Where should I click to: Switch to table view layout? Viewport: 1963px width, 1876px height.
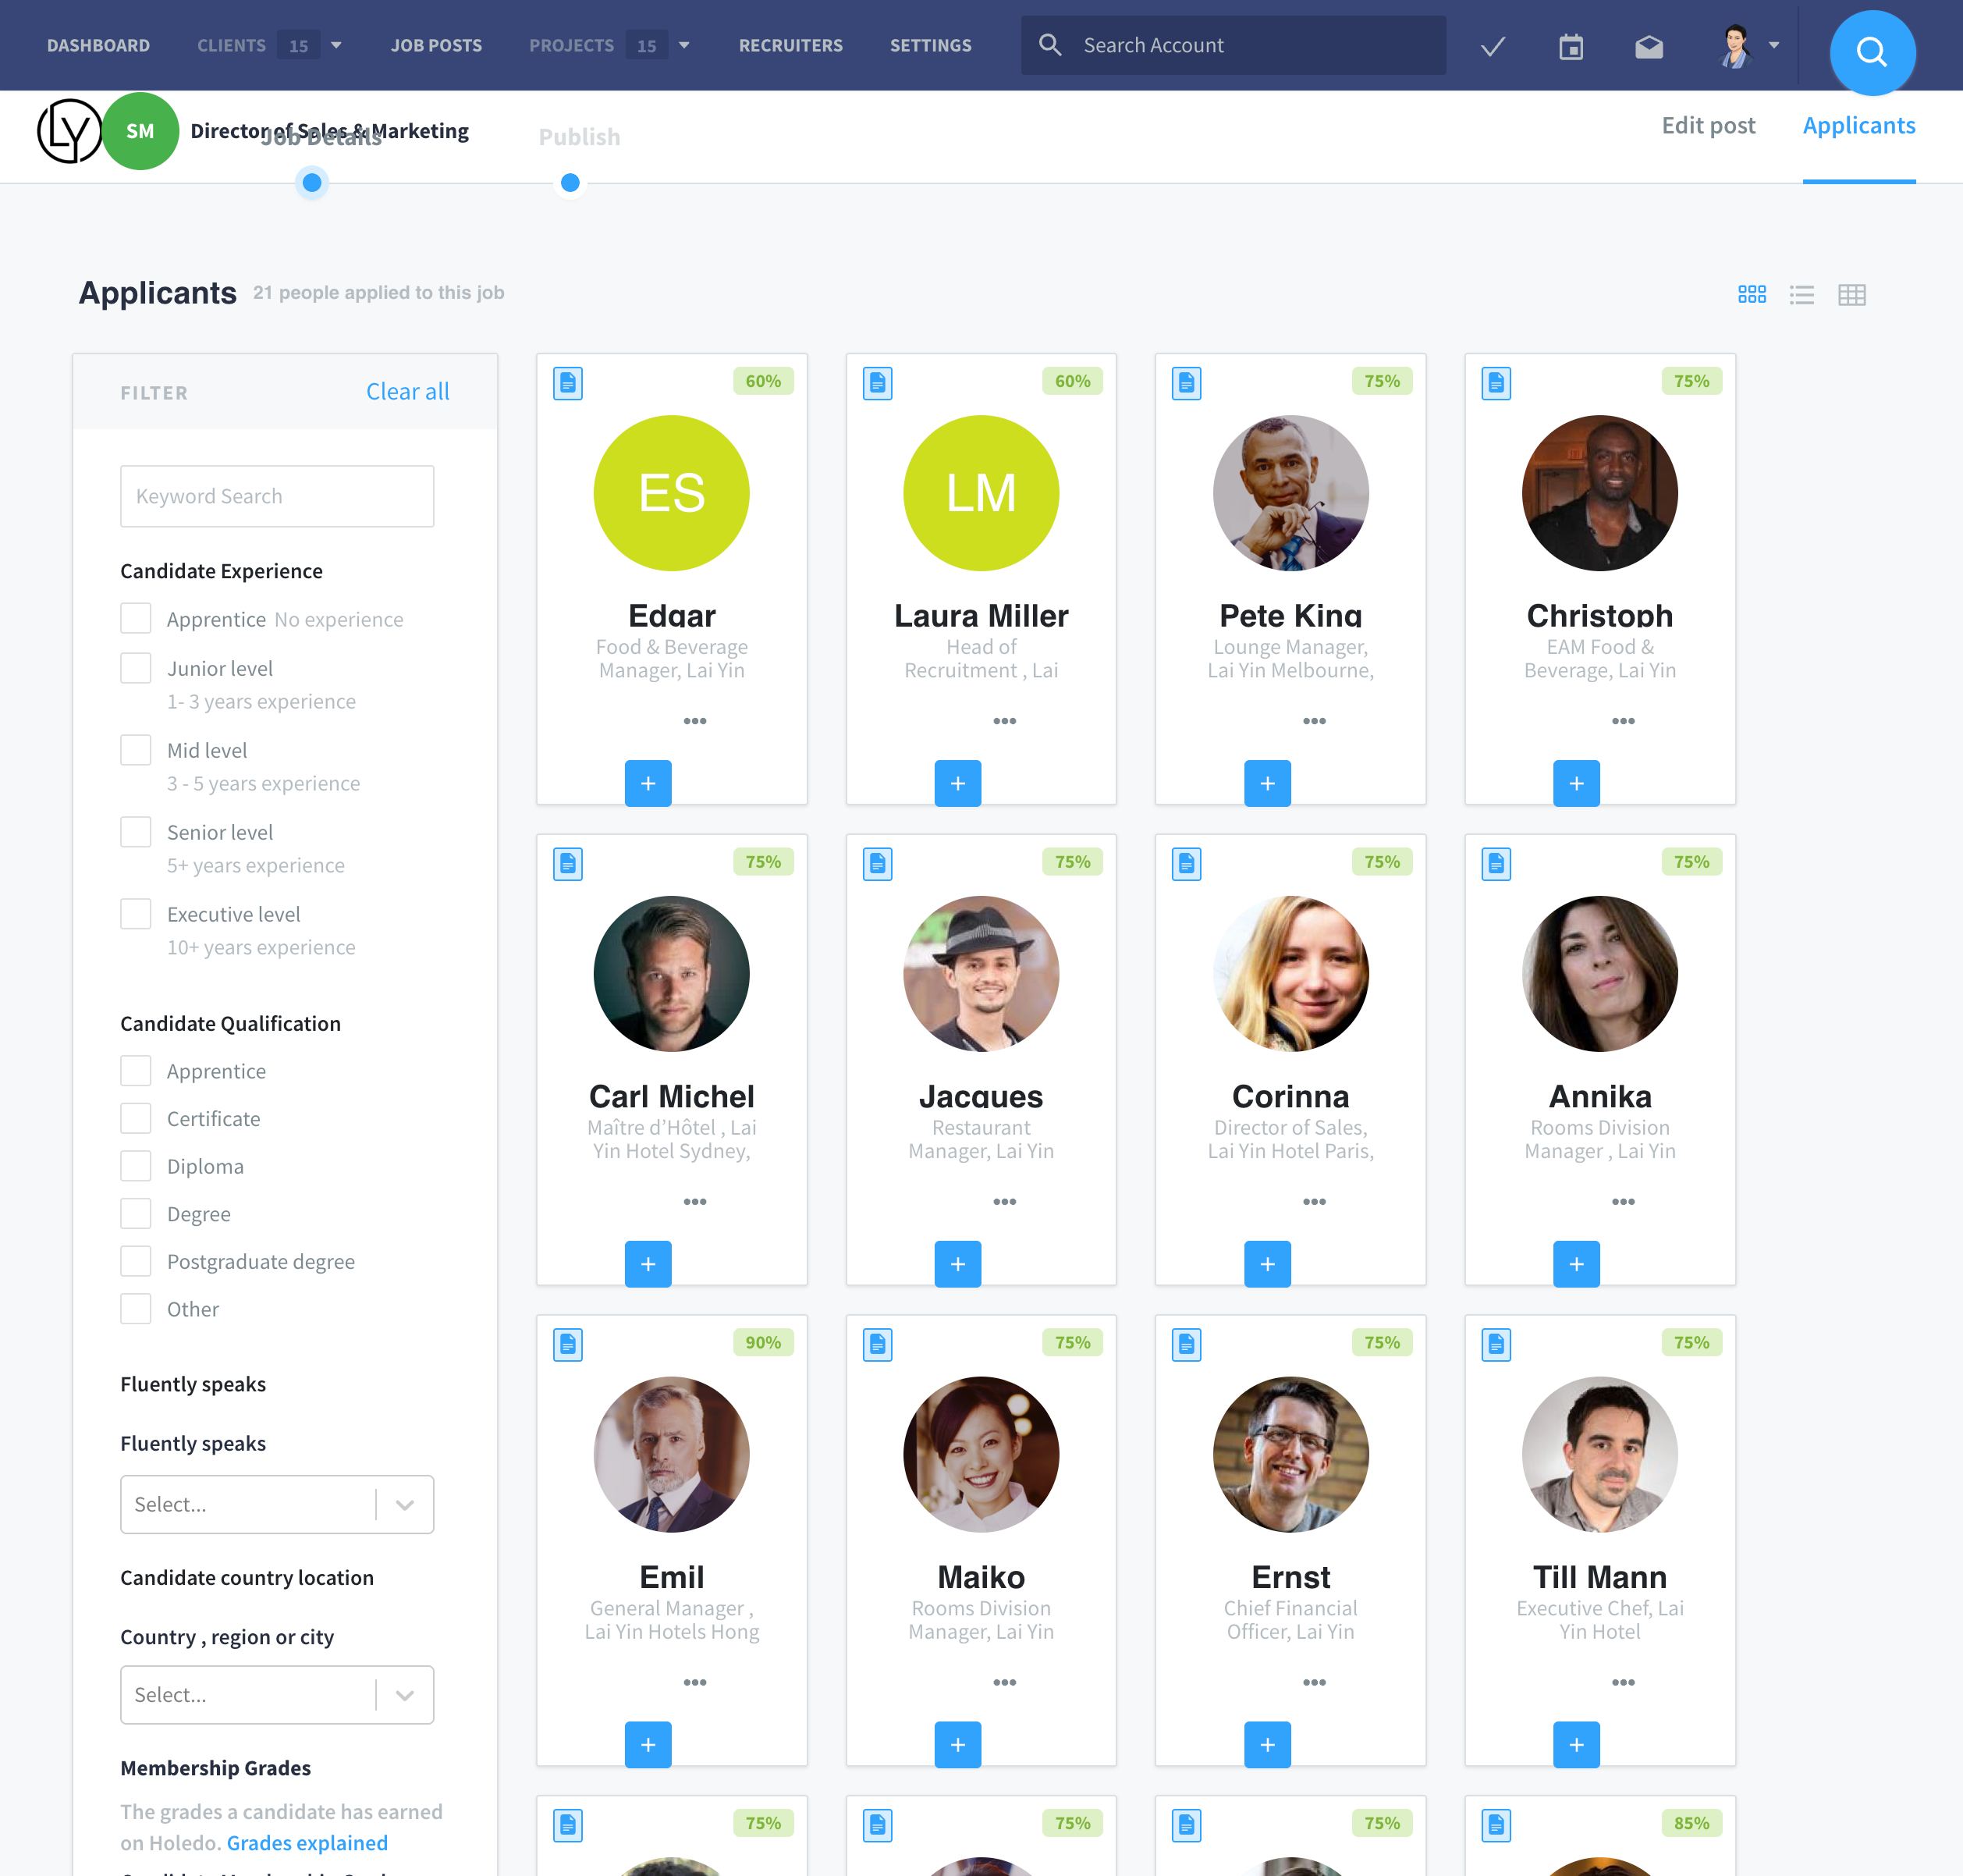click(x=1851, y=294)
